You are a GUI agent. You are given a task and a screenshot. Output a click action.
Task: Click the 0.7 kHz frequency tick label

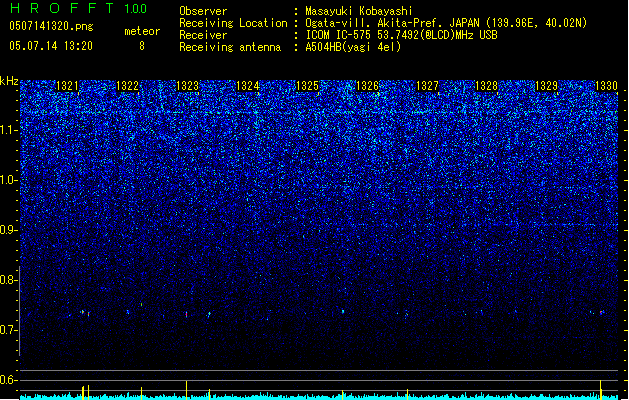tap(9, 330)
